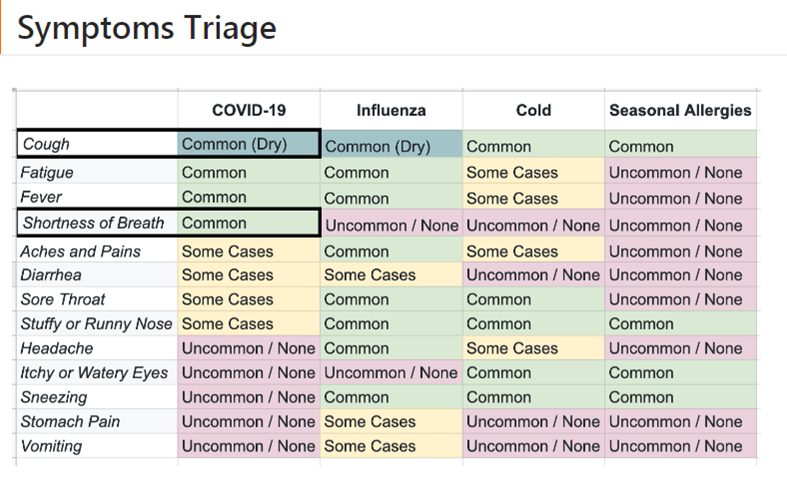This screenshot has width=787, height=483.
Task: Select the COVID-19 Common (Dry) cough cell
Action: 248,144
